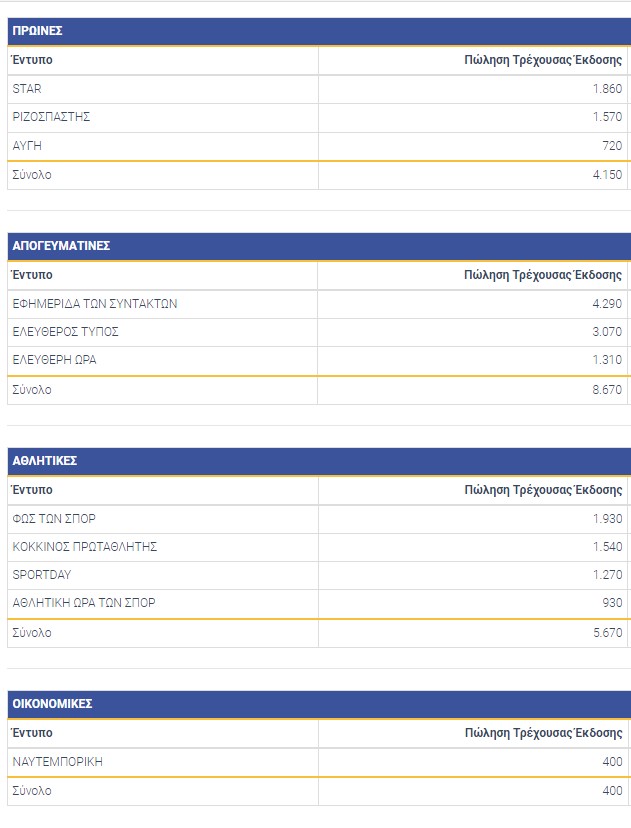Screen dimensions: 631x828
Task: Click the Σύνολο total value 8.670
Action: (x=606, y=390)
